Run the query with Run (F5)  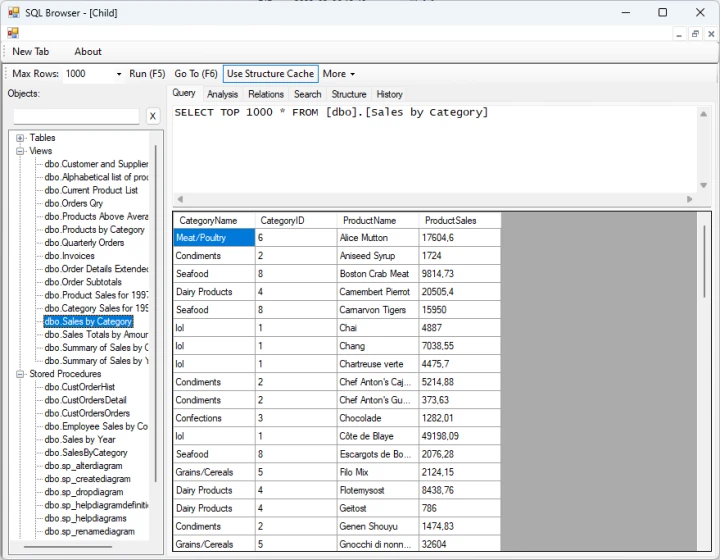[x=147, y=74]
